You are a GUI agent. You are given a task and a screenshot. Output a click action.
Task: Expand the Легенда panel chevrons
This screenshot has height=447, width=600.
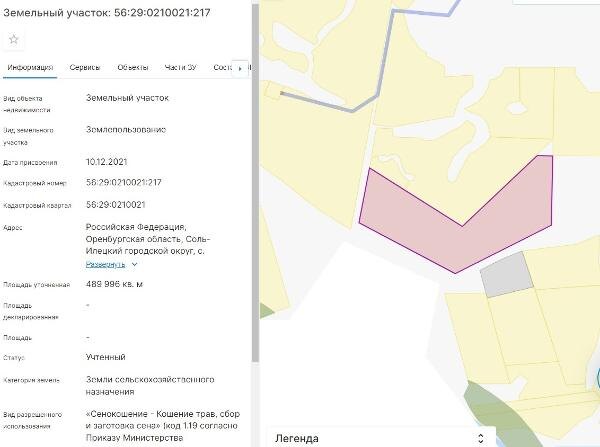click(481, 439)
